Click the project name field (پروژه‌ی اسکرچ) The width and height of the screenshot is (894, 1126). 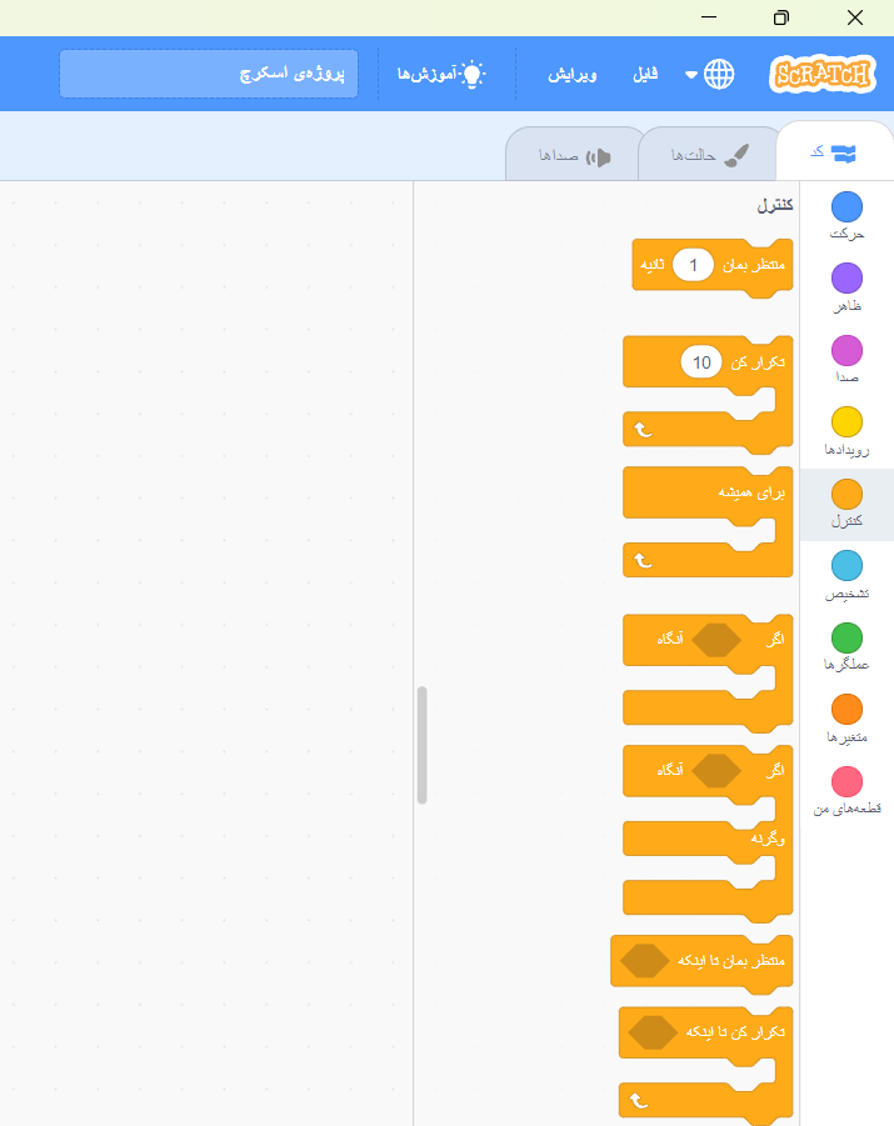(x=208, y=73)
